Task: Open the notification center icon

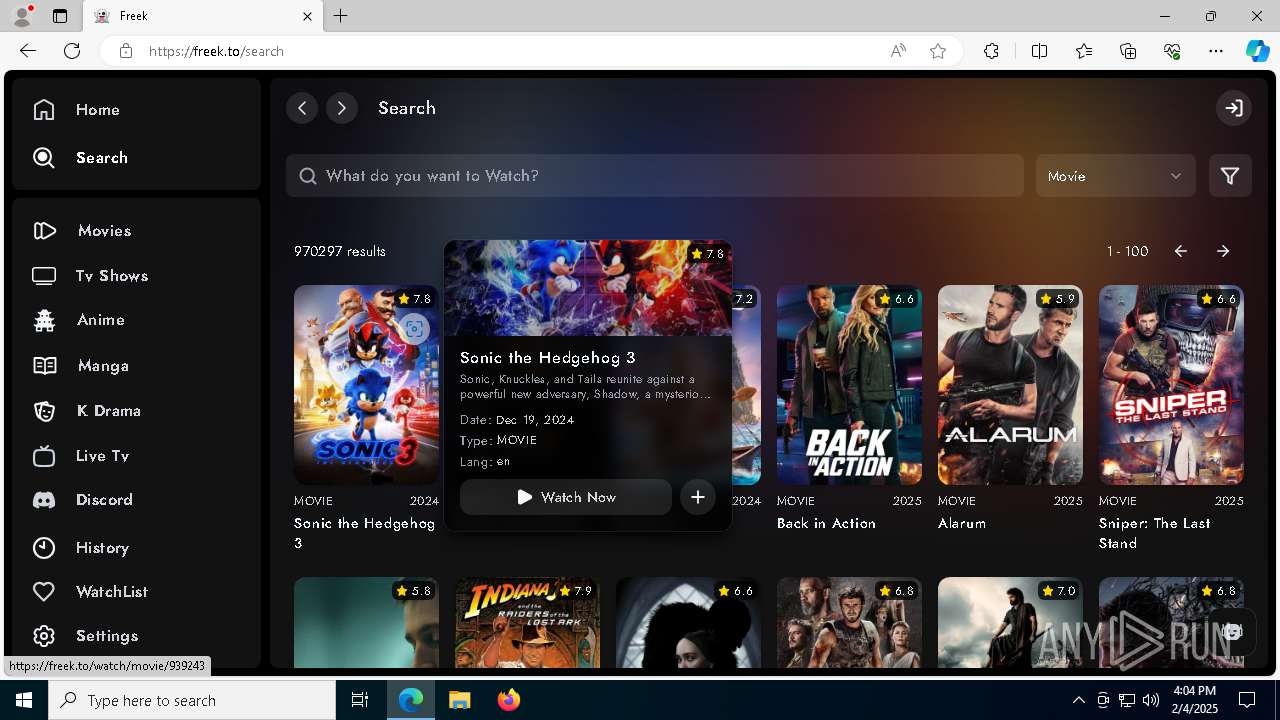Action: (1247, 700)
